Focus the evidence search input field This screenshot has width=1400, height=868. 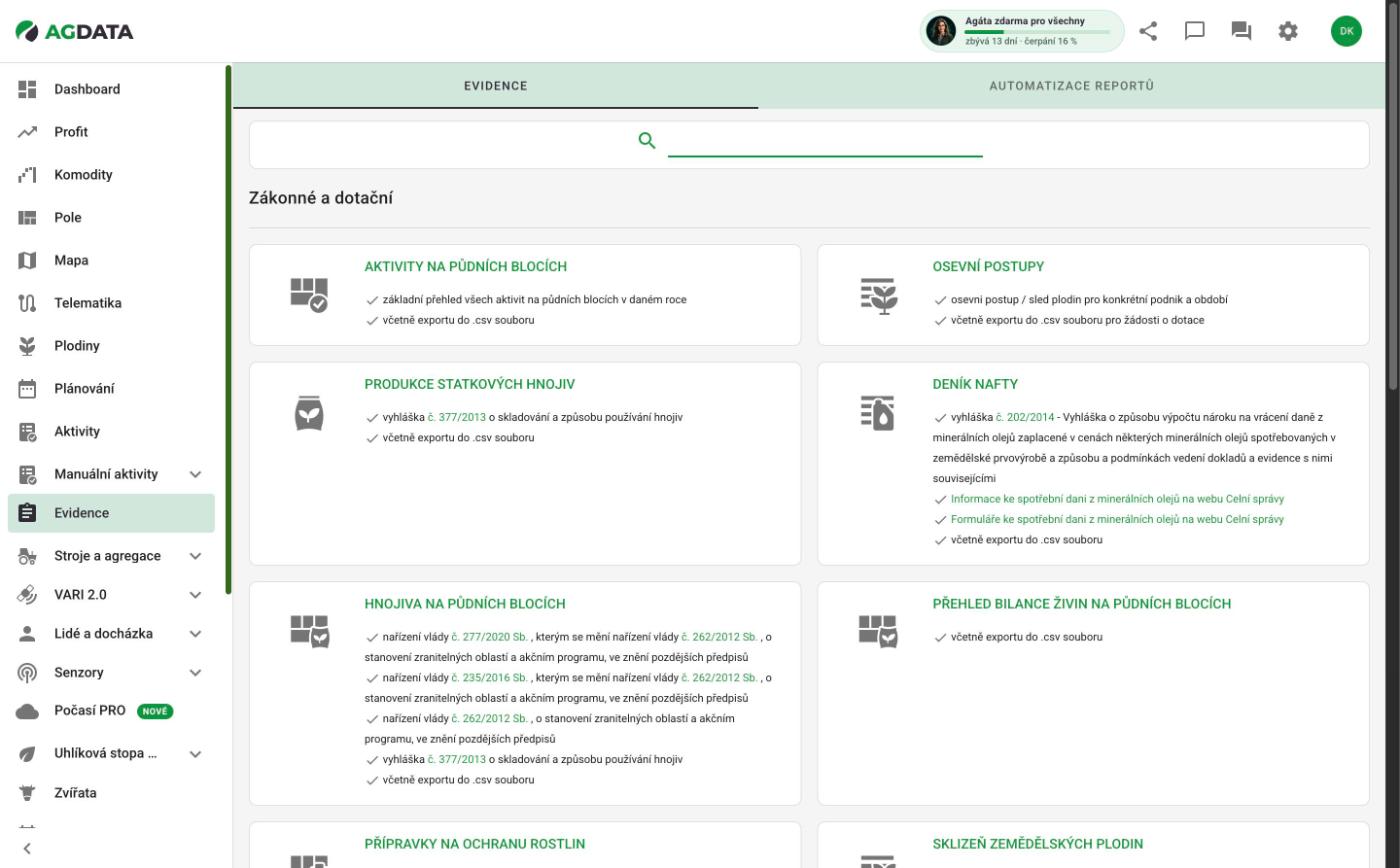click(x=825, y=142)
